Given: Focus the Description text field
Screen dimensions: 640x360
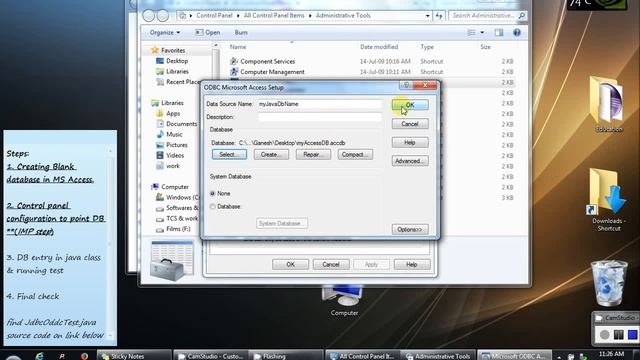Looking at the screenshot, I should click(x=320, y=117).
